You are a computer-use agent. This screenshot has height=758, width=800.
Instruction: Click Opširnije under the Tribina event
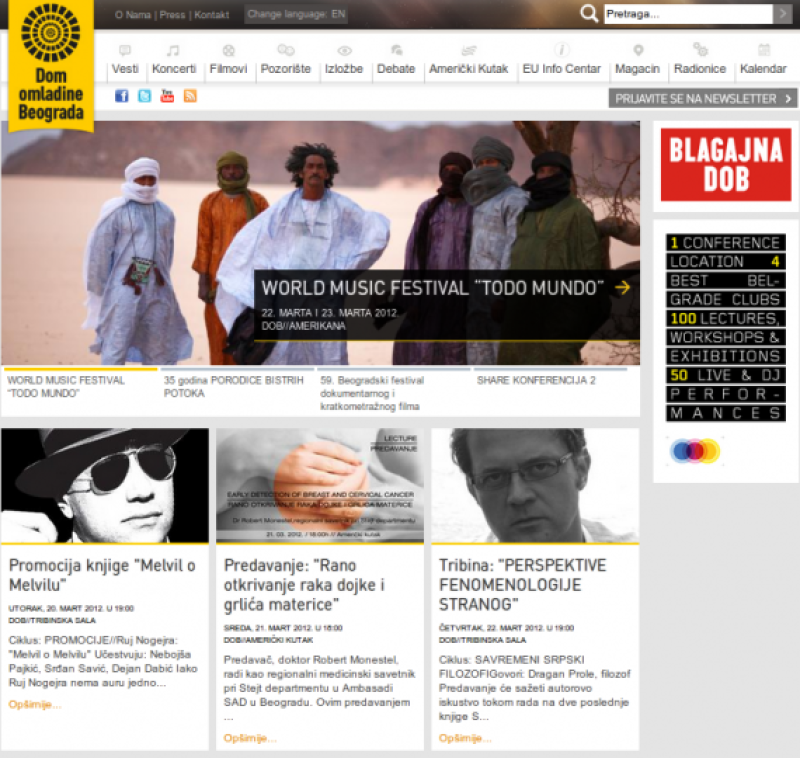tap(465, 738)
